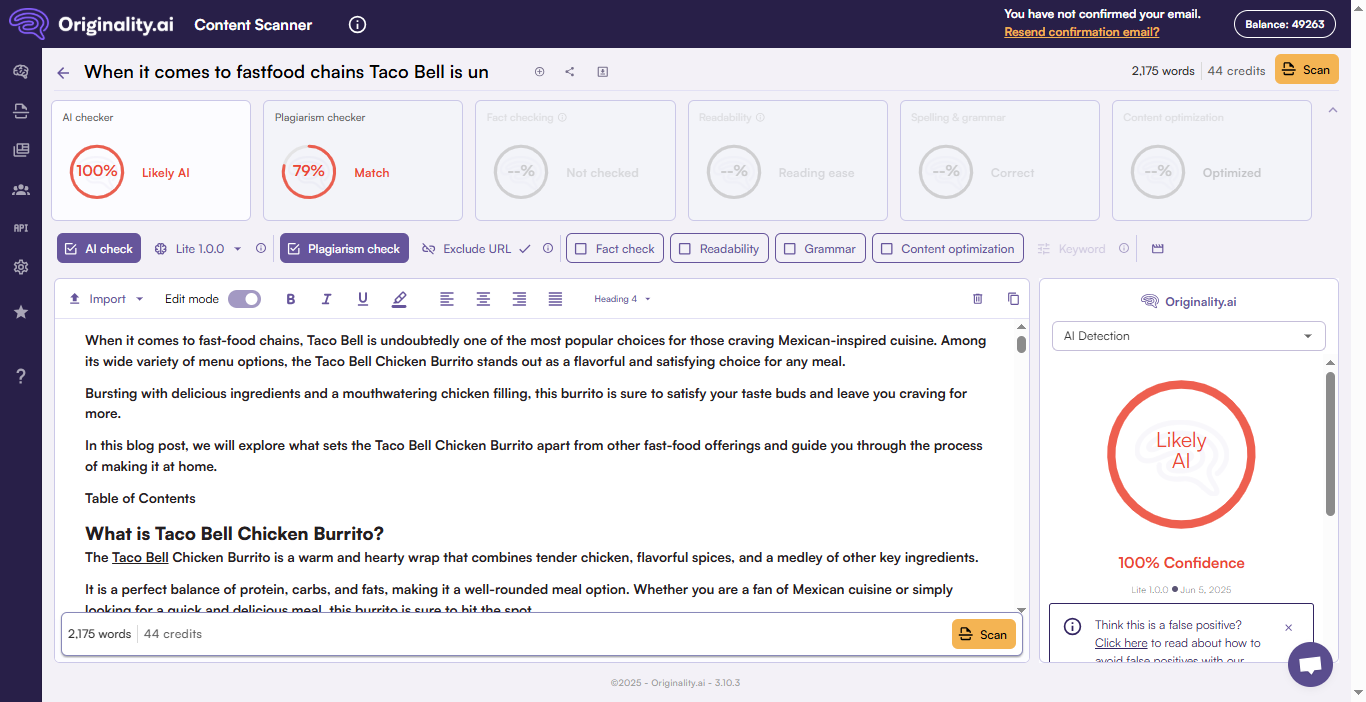Click the Scan button below the editor
The height and width of the screenshot is (702, 1366).
pyautogui.click(x=984, y=634)
